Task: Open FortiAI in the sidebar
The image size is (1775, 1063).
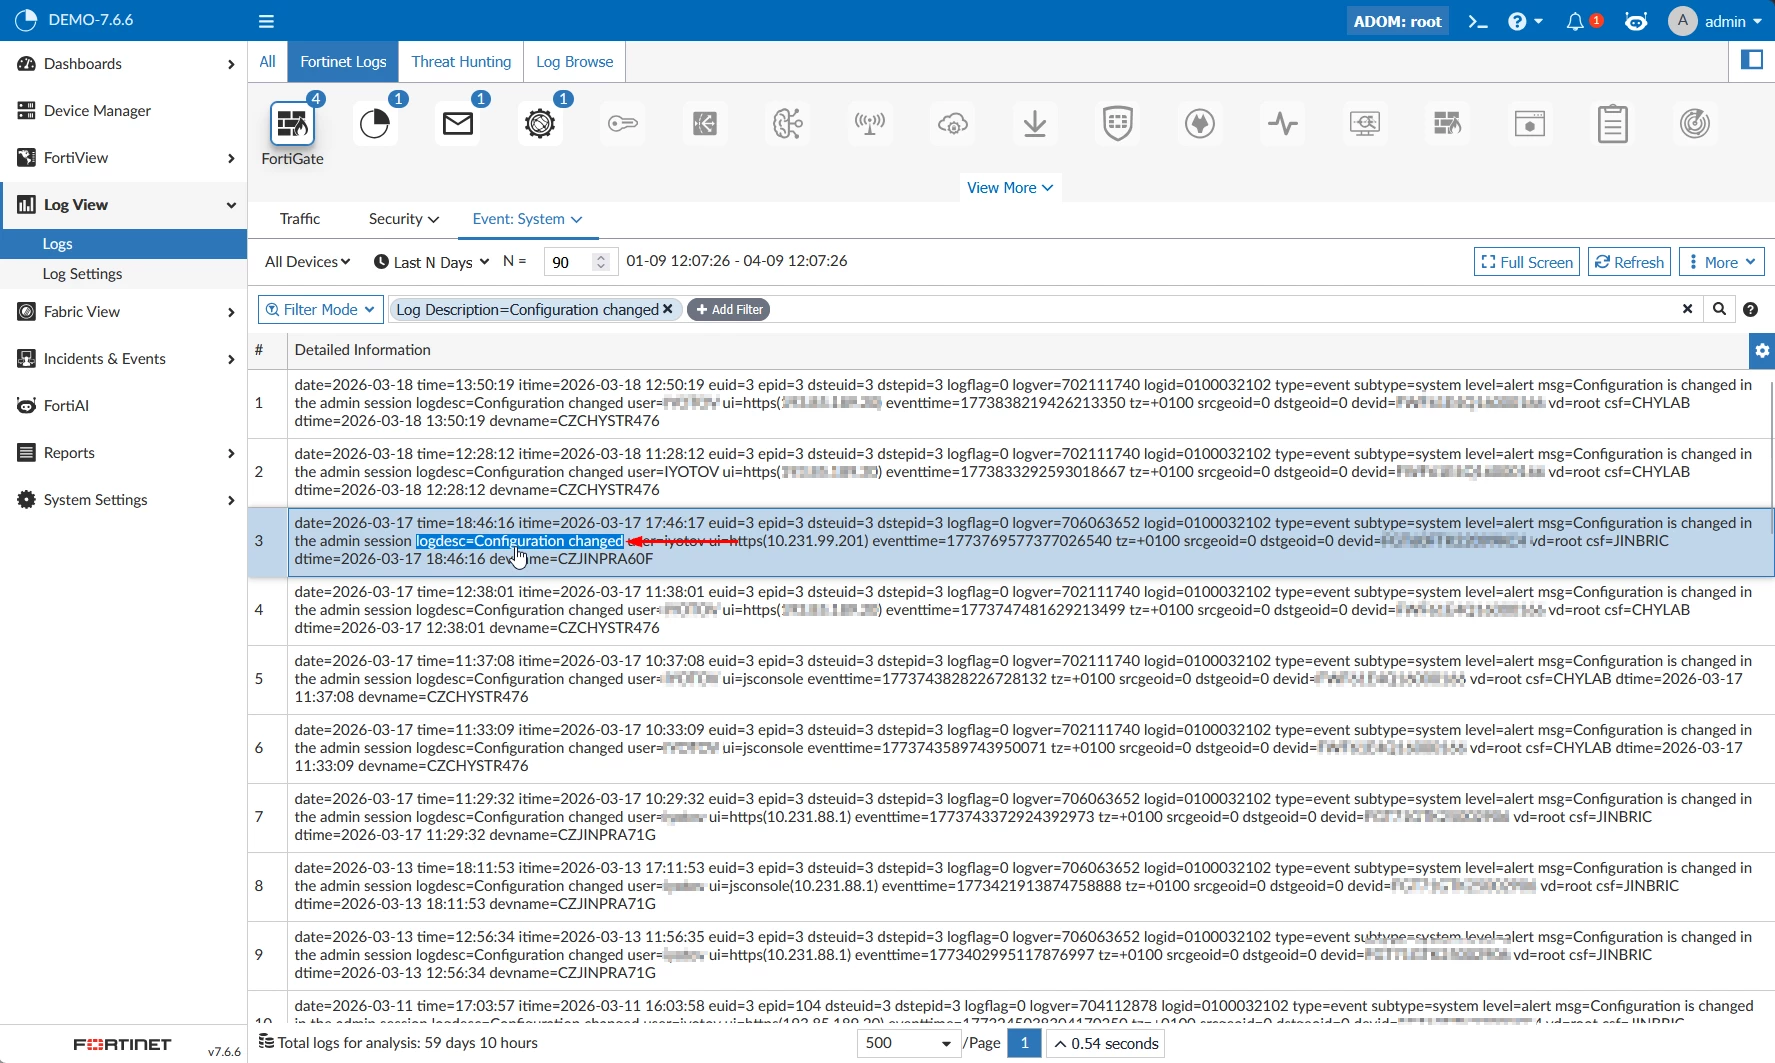Action: click(123, 406)
